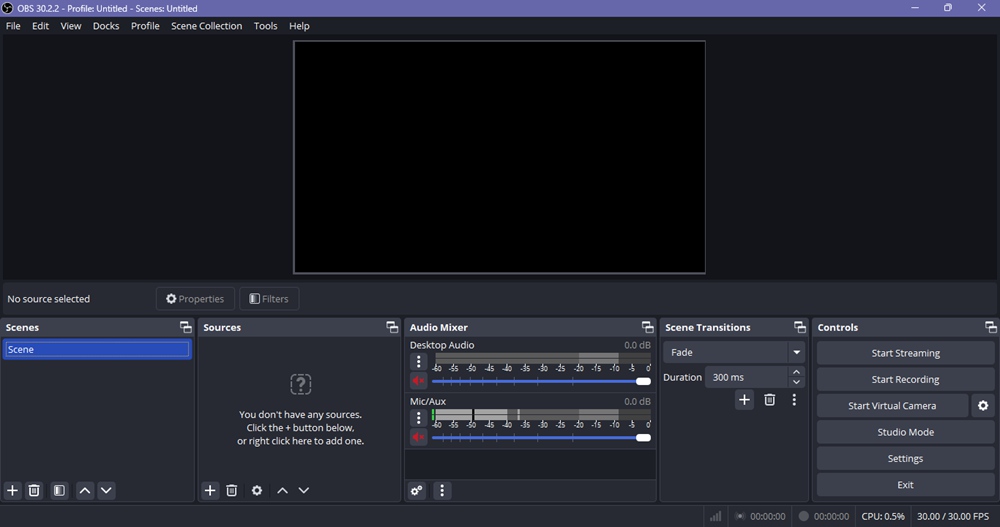The height and width of the screenshot is (527, 1000).
Task: Click Start Recording
Action: 906,379
